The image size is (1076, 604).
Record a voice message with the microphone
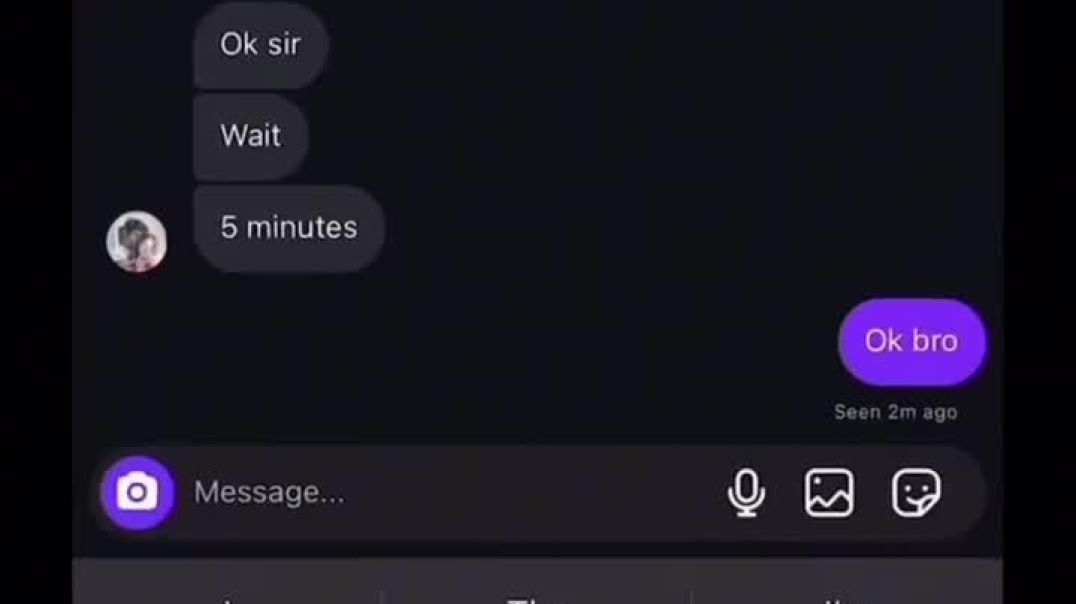[x=746, y=492]
